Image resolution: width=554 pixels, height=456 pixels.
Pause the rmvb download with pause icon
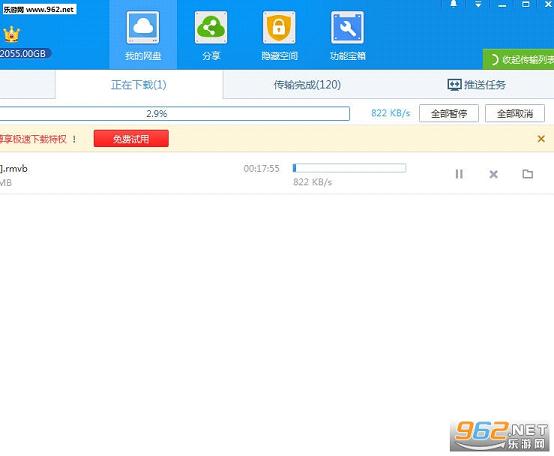tap(459, 174)
